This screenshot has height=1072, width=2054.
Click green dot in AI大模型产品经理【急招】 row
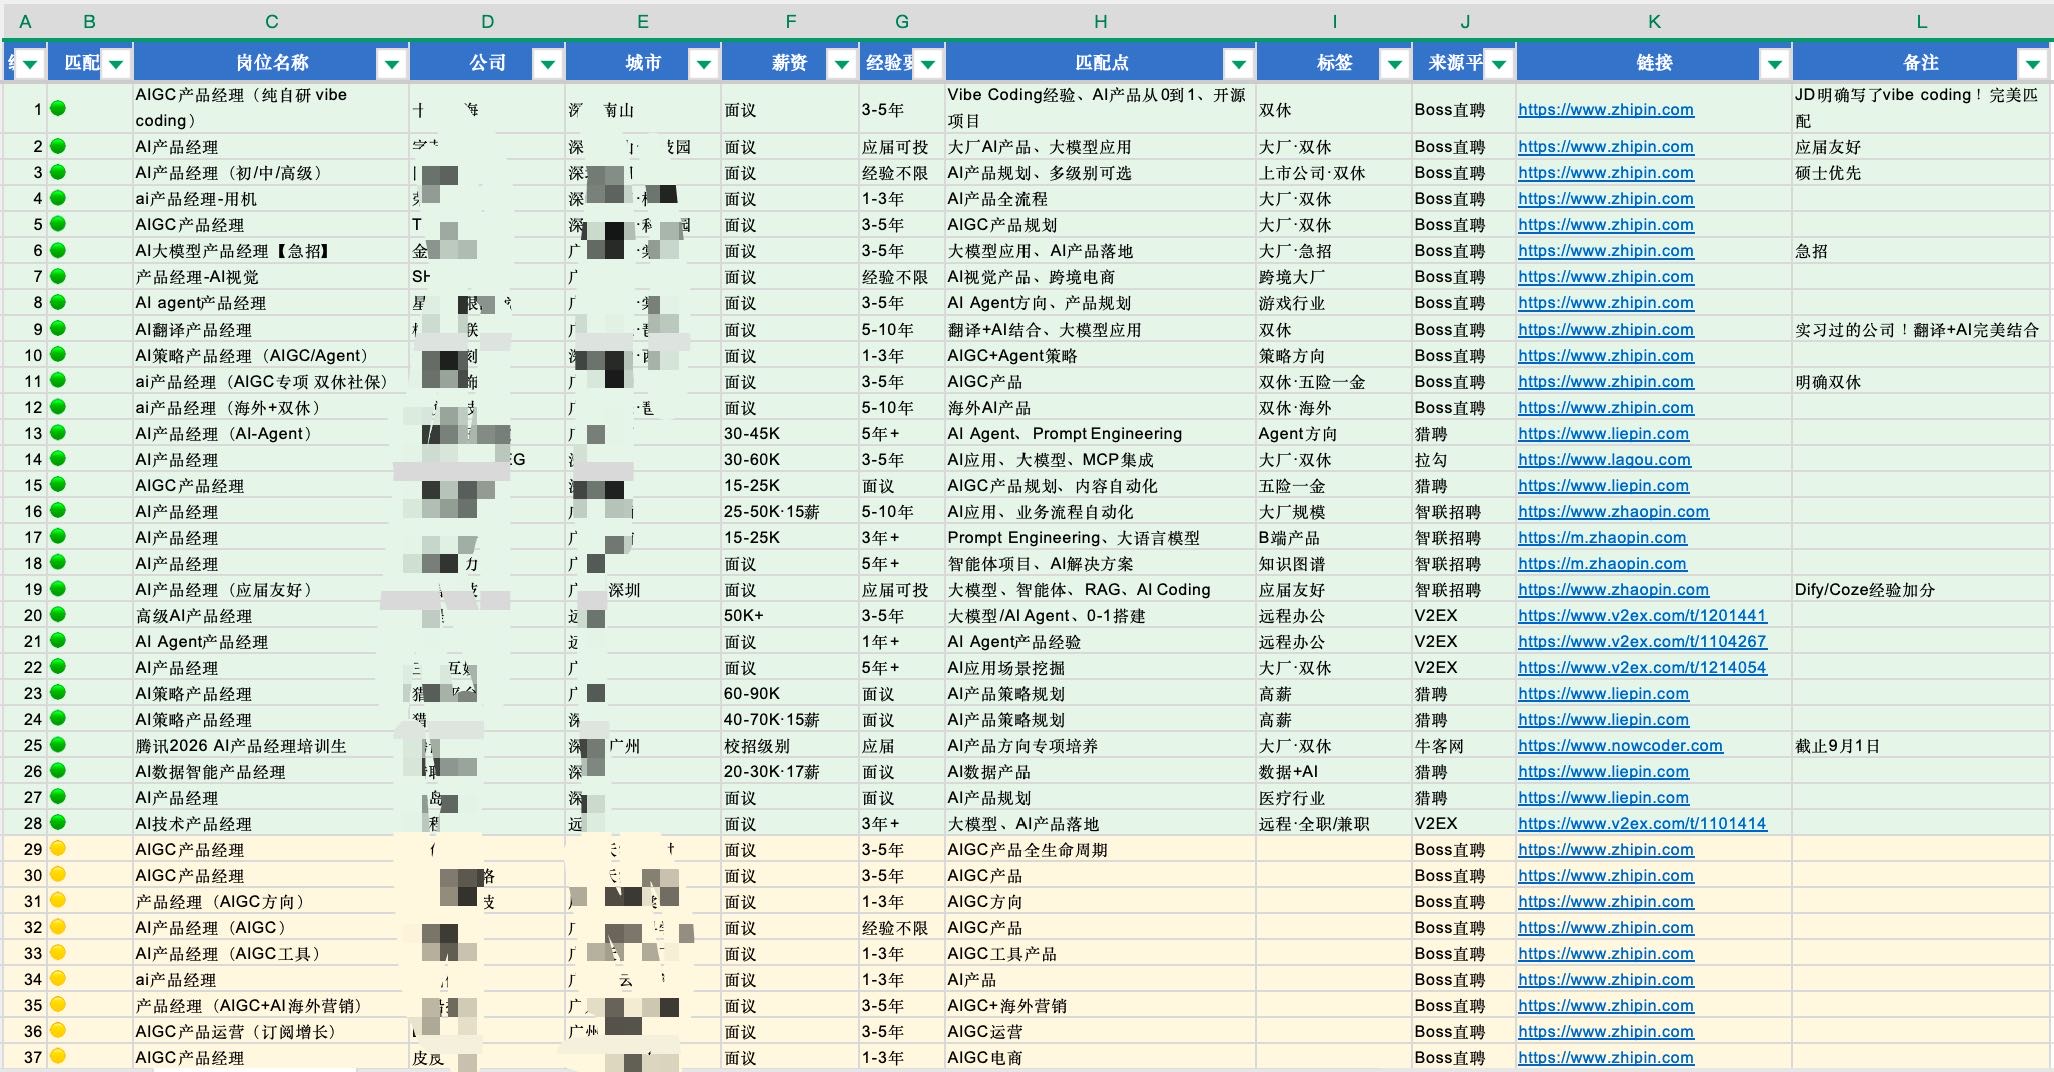click(58, 250)
